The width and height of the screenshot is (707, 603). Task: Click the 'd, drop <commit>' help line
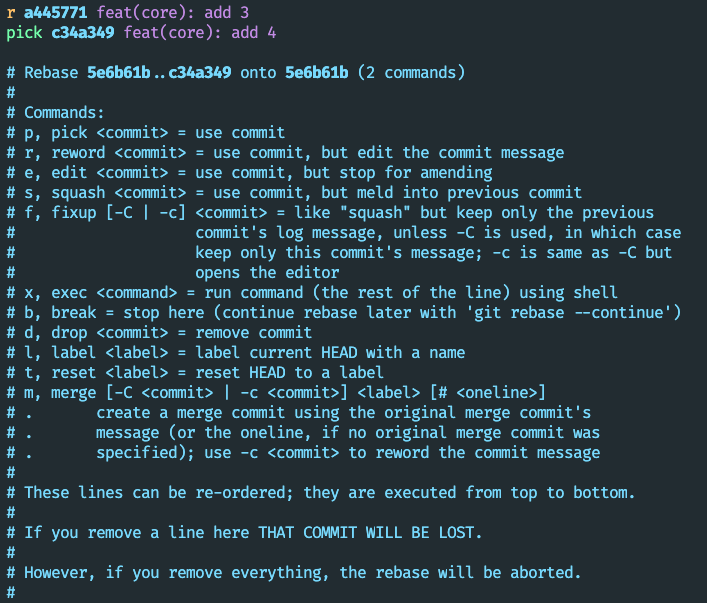tap(168, 333)
